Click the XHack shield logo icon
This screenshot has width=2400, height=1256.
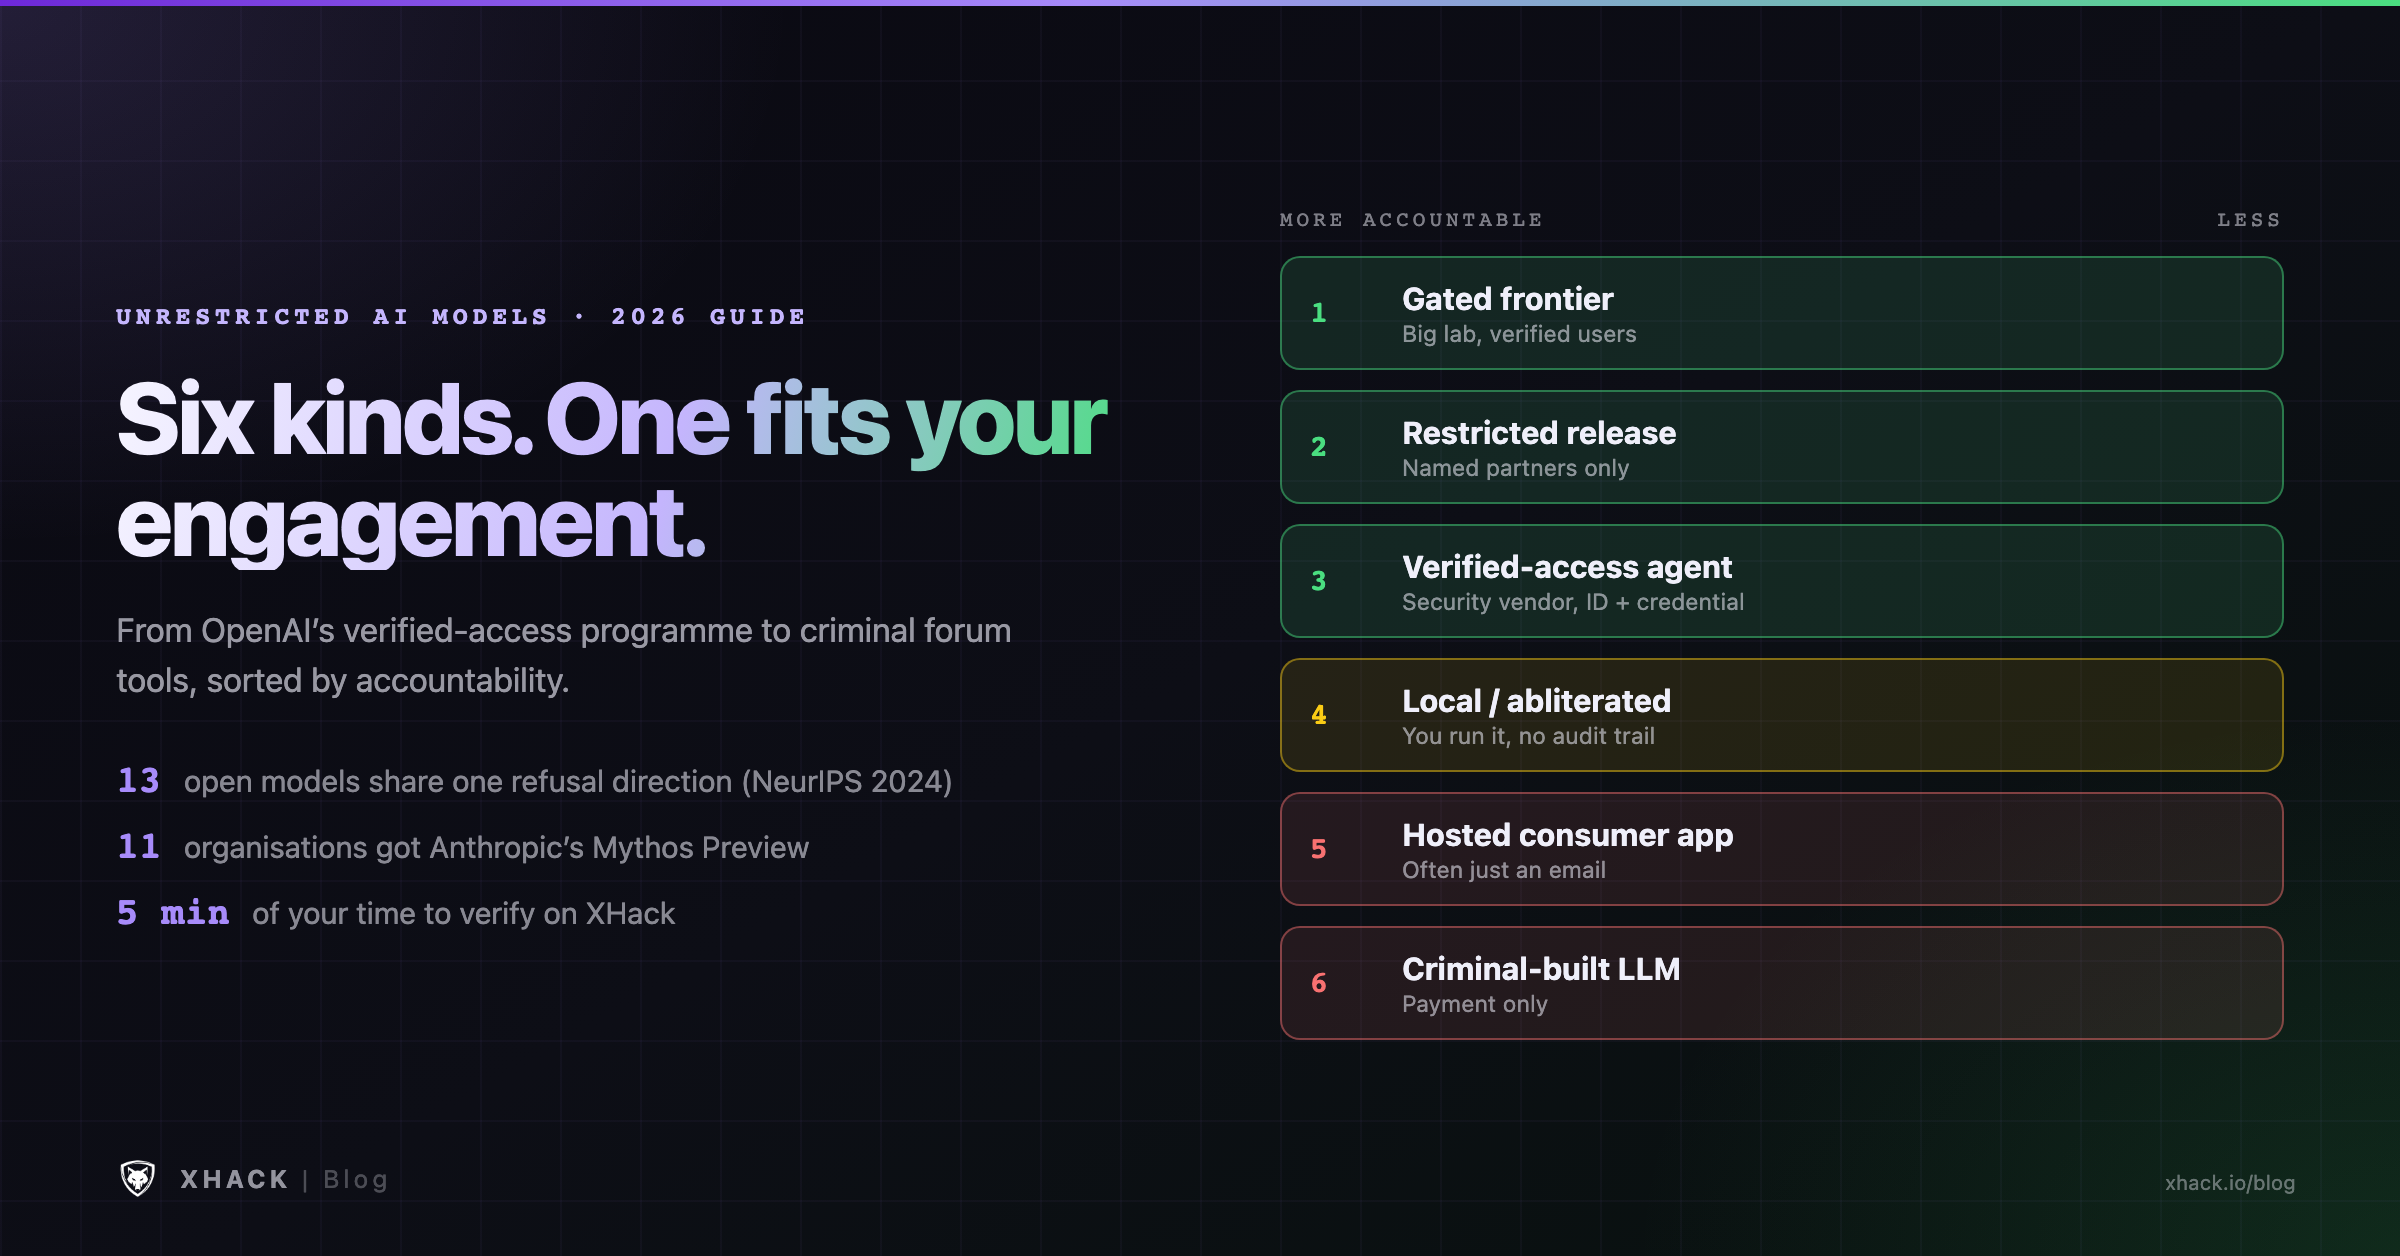138,1179
